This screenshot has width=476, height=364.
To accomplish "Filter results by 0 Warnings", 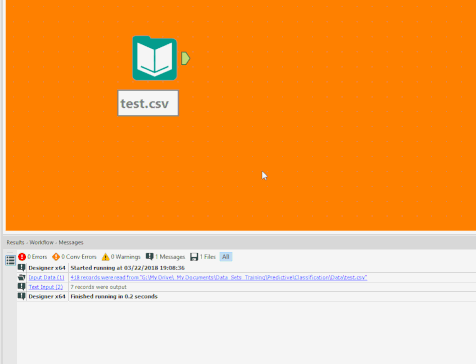I will [121, 257].
